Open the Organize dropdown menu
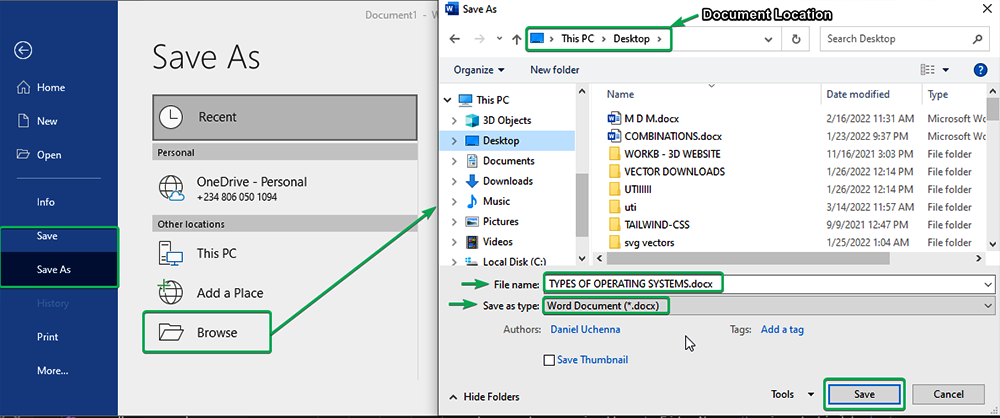This screenshot has height=418, width=1000. coord(479,70)
